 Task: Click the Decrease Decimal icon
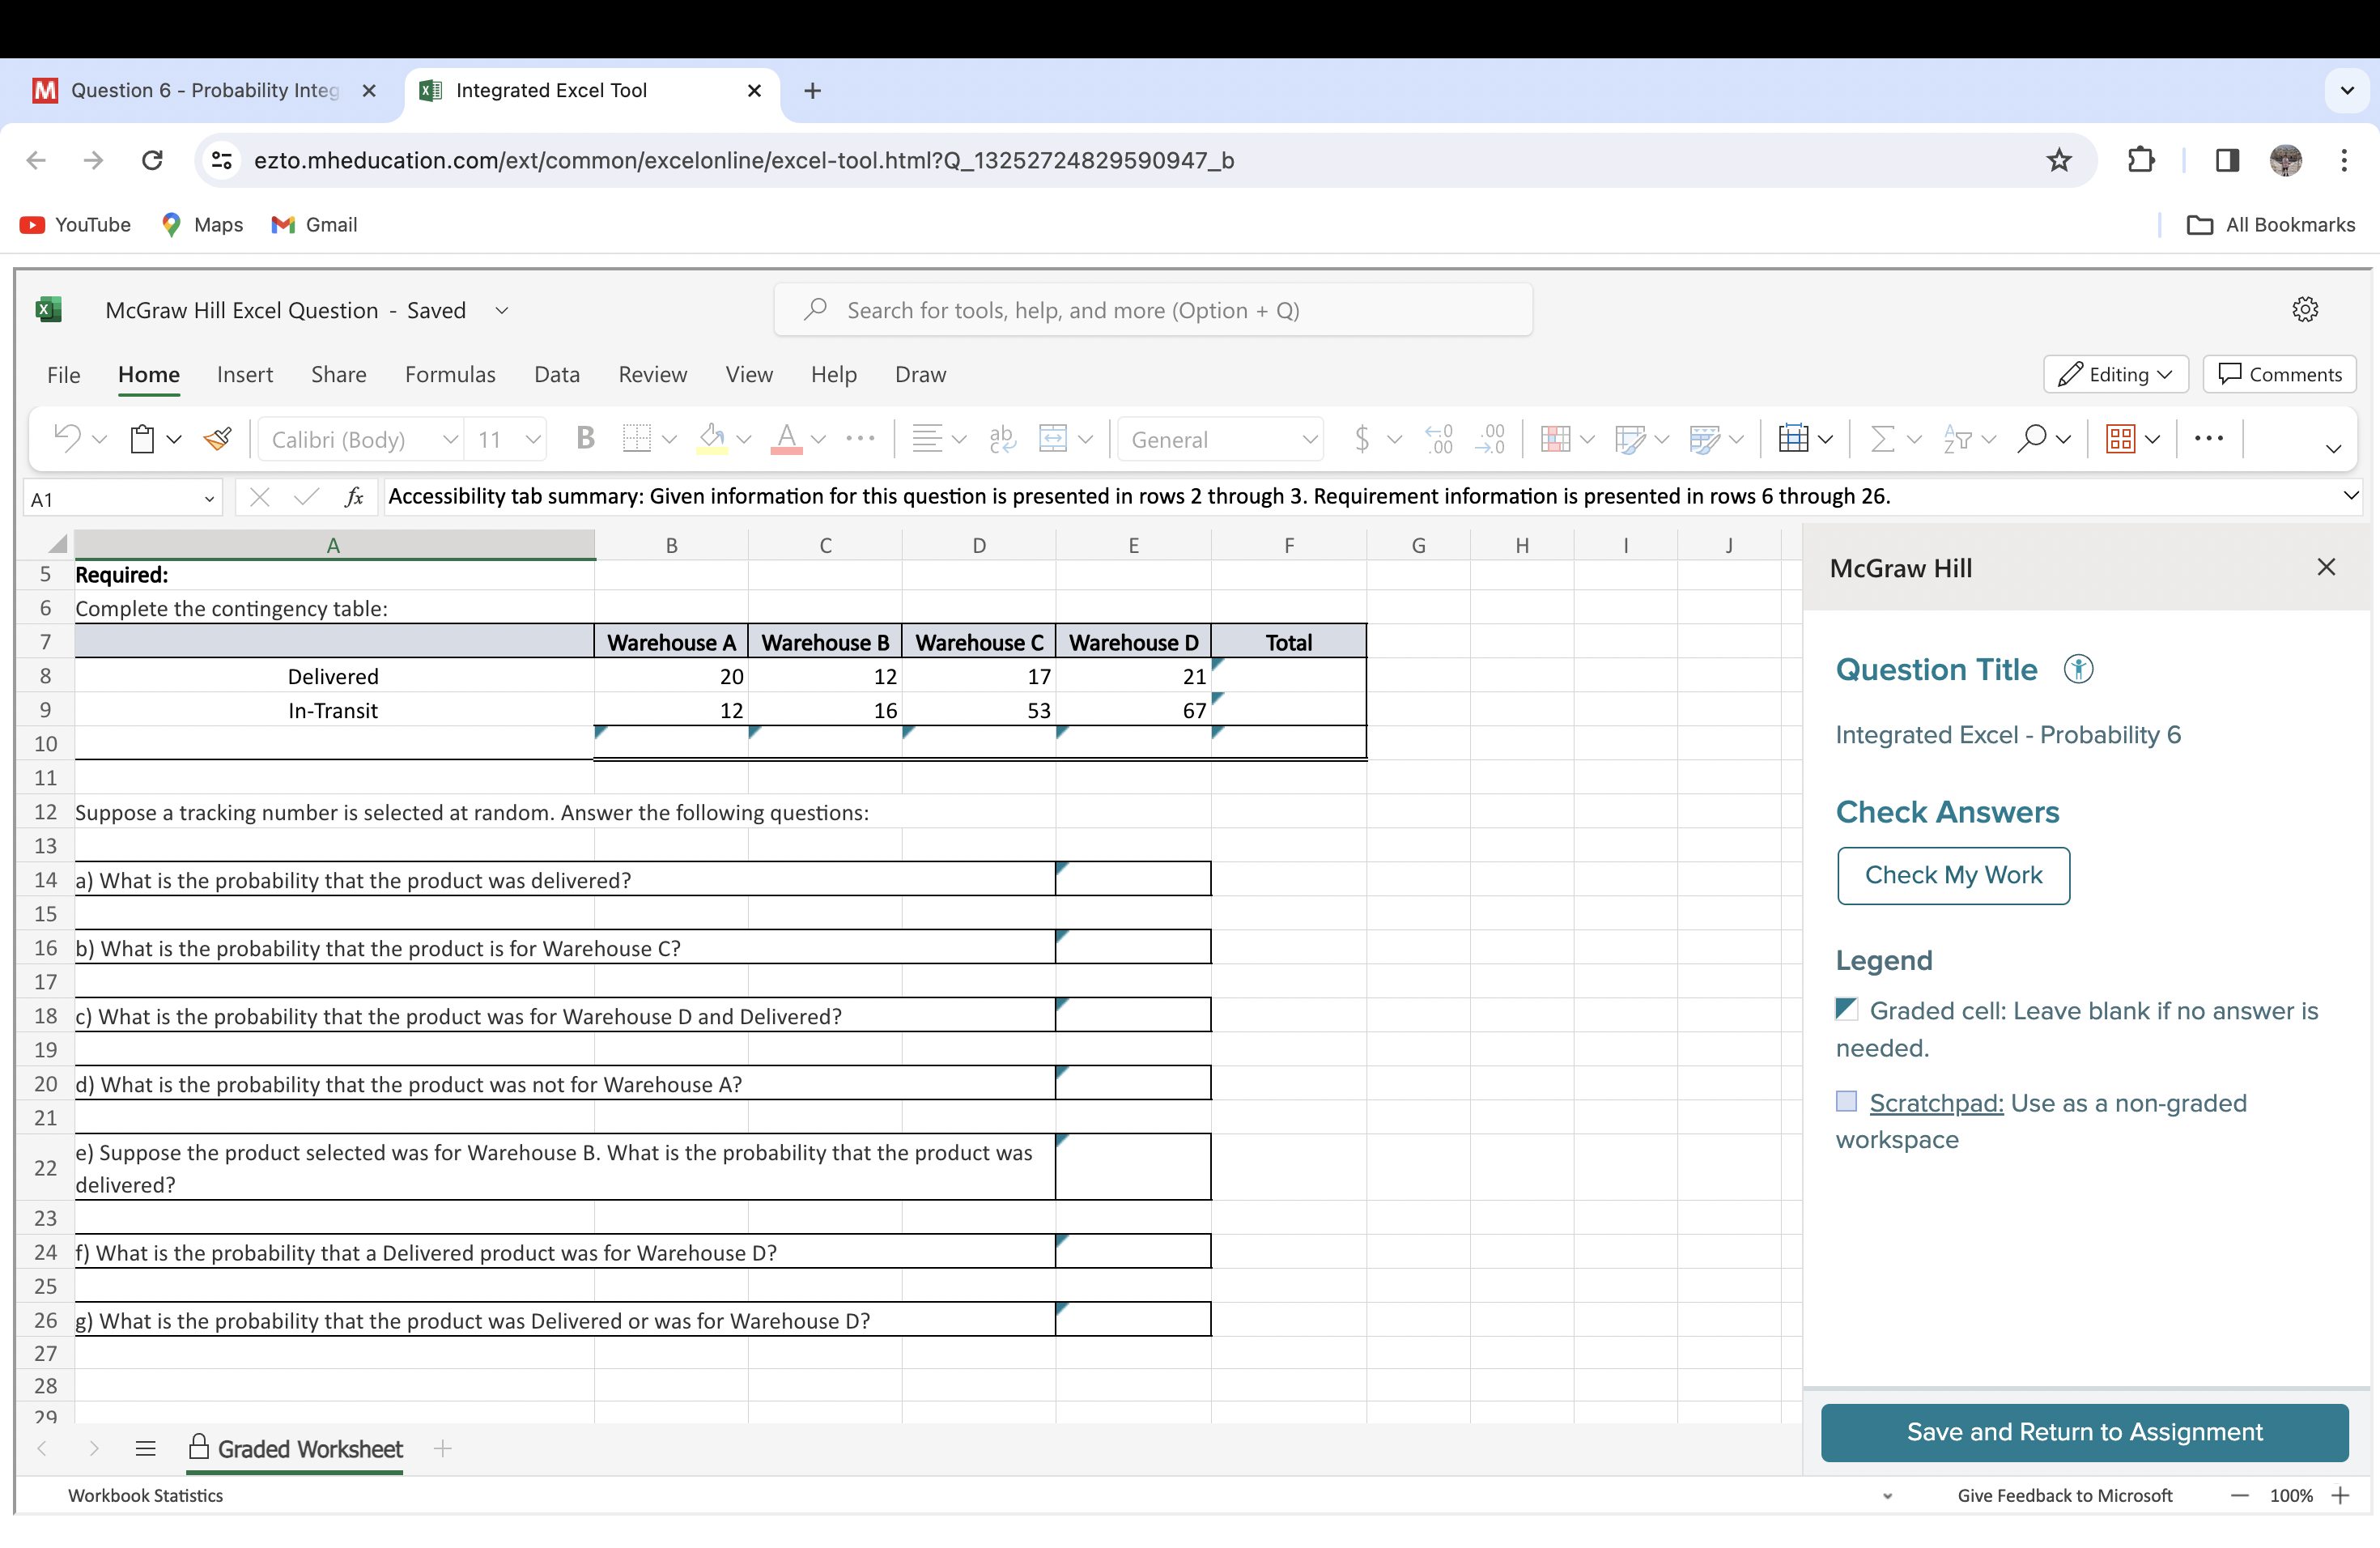[x=1489, y=439]
